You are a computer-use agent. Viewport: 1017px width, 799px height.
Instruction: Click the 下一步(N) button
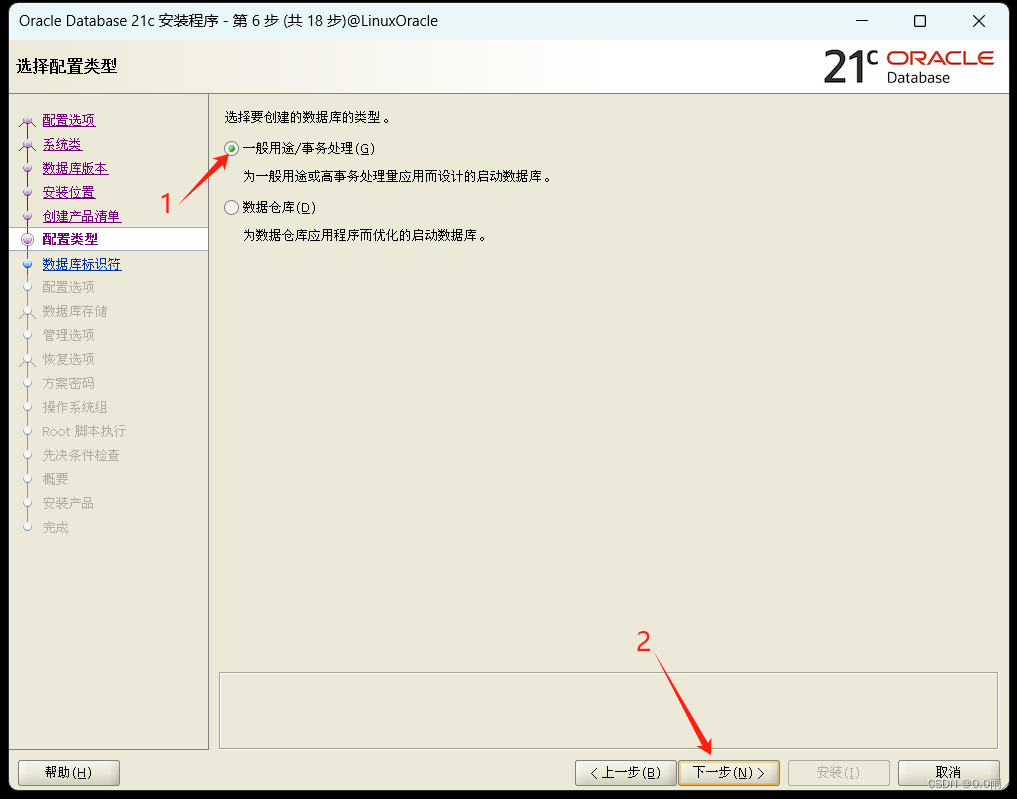729,772
